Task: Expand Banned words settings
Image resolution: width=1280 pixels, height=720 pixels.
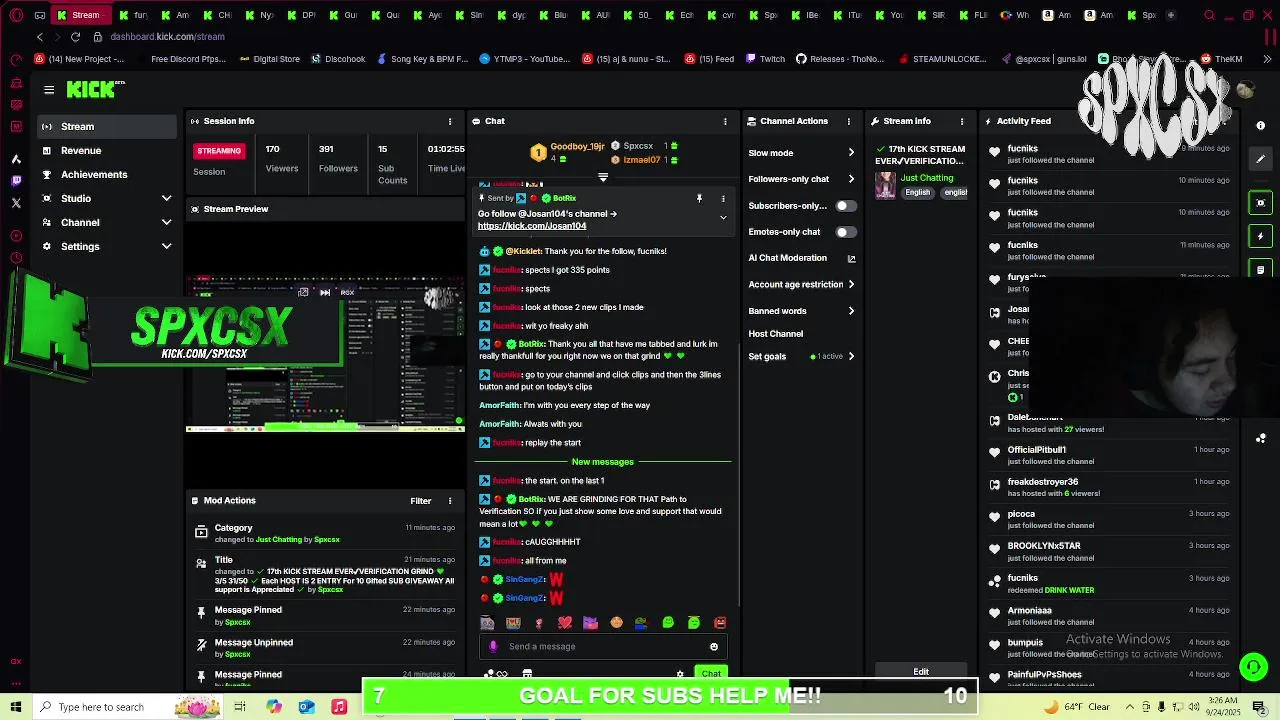Action: [x=851, y=311]
